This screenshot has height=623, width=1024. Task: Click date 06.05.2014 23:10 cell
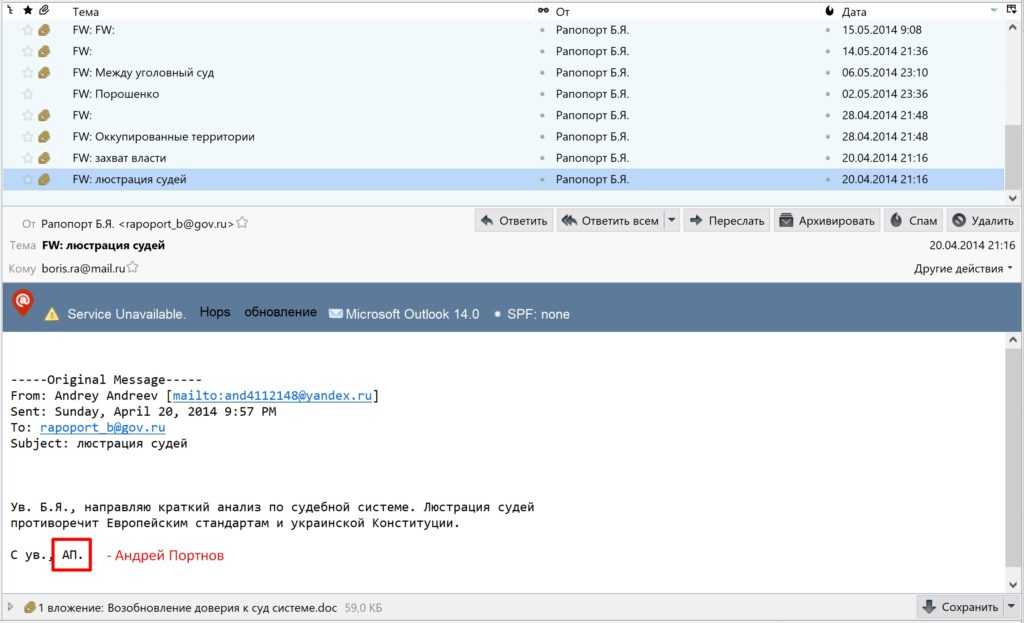884,72
